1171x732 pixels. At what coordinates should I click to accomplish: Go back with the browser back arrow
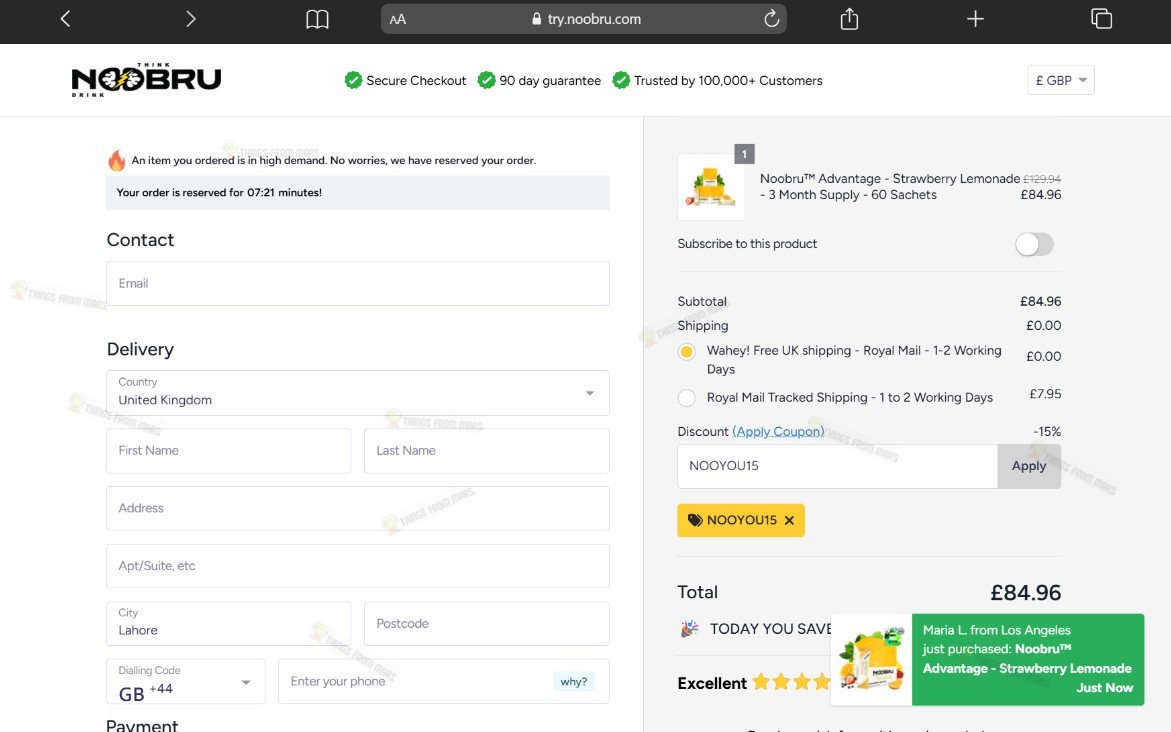65,19
